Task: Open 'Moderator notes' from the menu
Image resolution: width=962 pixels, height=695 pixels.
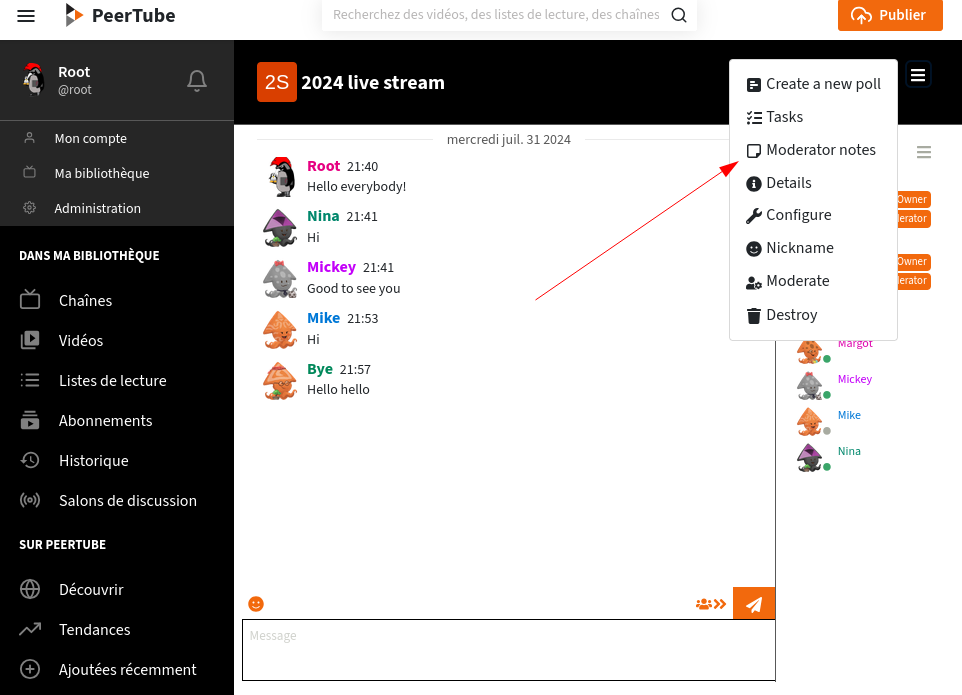Action: (820, 150)
